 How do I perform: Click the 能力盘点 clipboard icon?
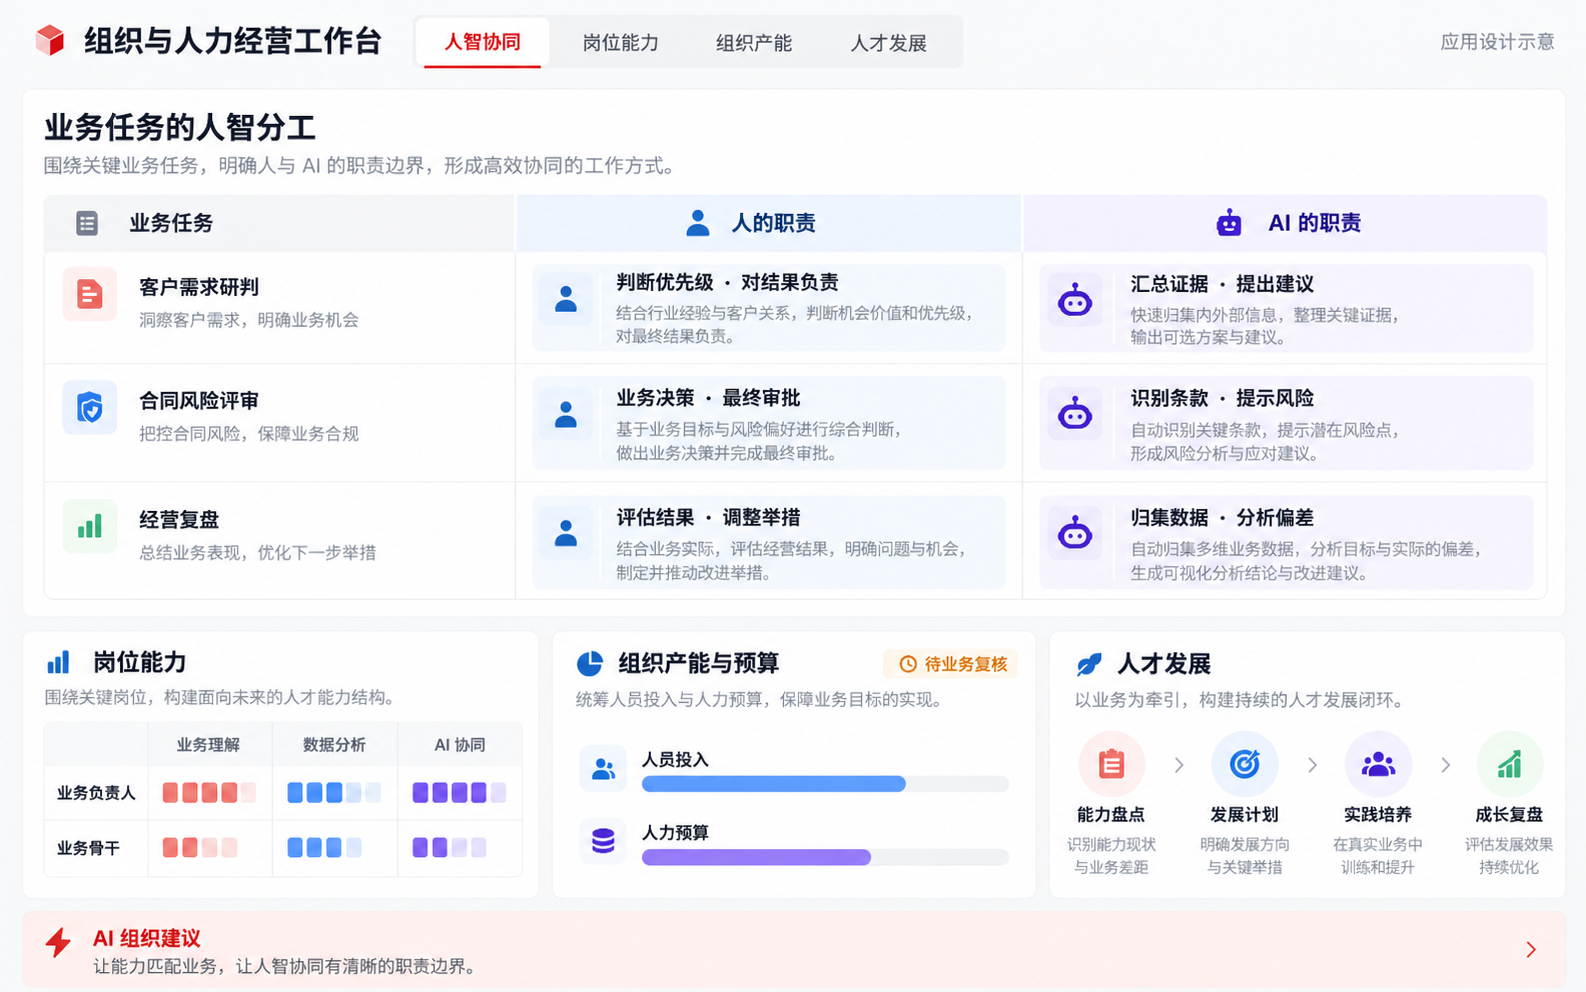[1111, 765]
